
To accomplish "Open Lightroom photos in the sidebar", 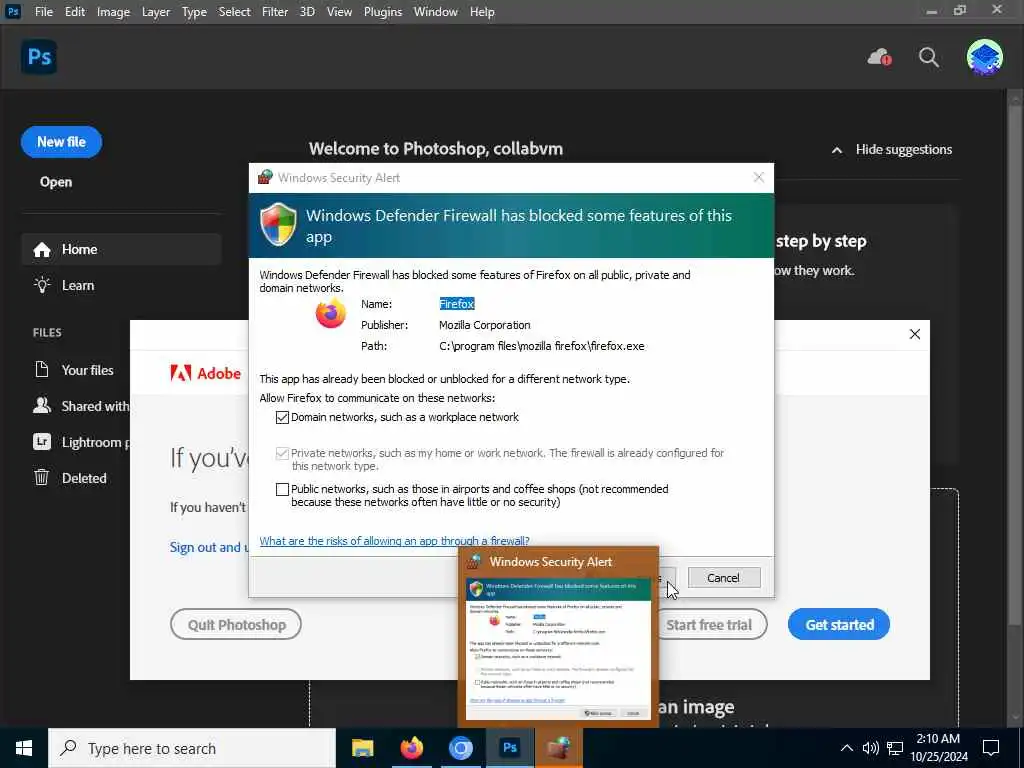I will pyautogui.click(x=82, y=442).
